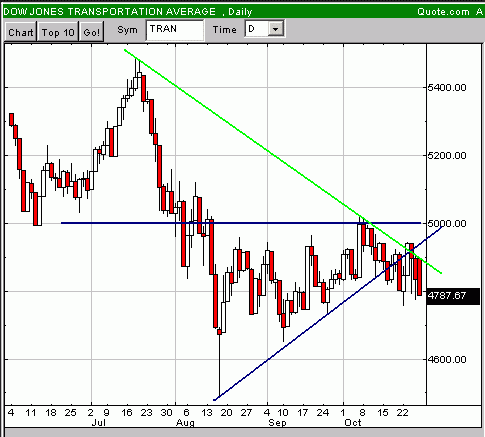Select the 4600.00 price axis label
This screenshot has height=437, width=485.
[x=447, y=359]
